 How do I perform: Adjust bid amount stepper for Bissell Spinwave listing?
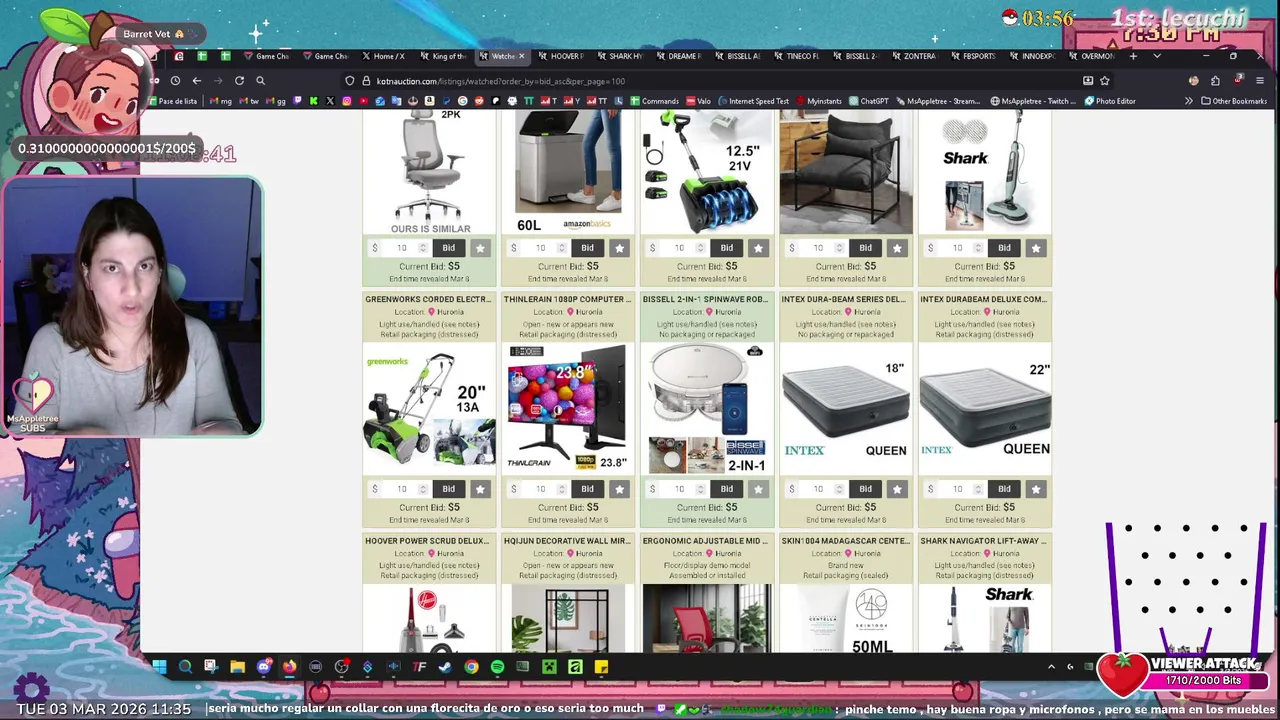click(701, 489)
